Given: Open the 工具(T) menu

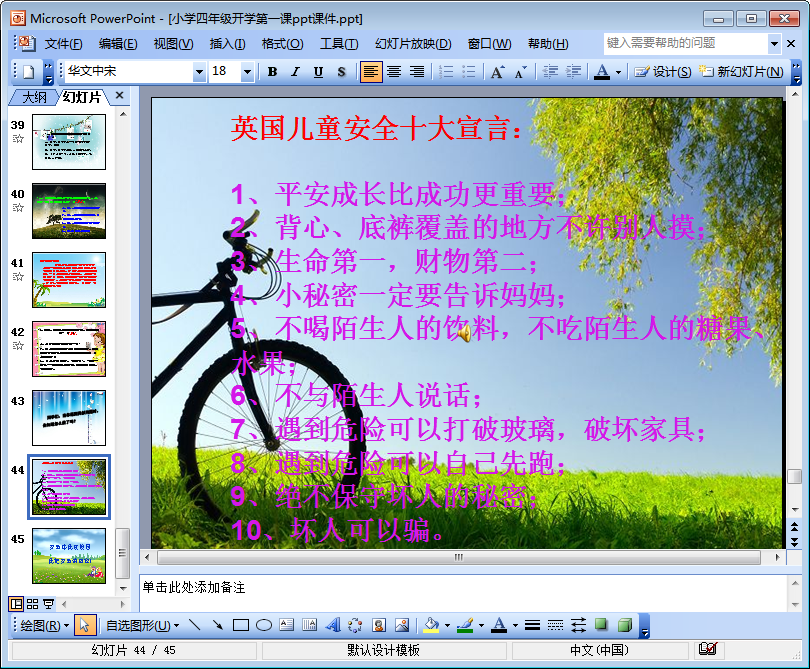Looking at the screenshot, I should coord(339,44).
